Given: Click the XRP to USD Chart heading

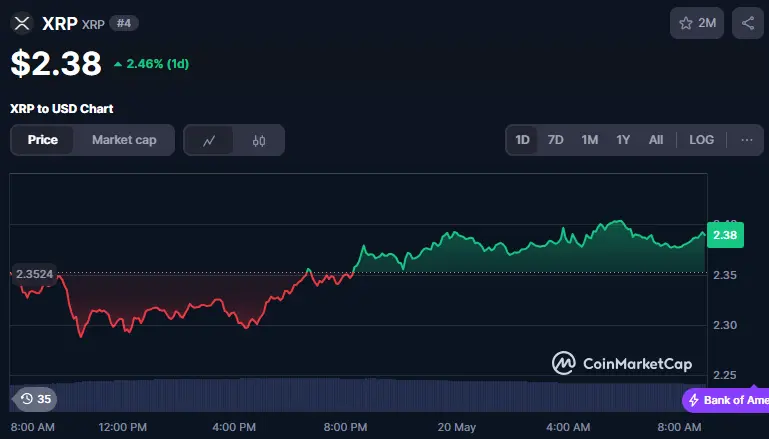Looking at the screenshot, I should click(x=62, y=108).
